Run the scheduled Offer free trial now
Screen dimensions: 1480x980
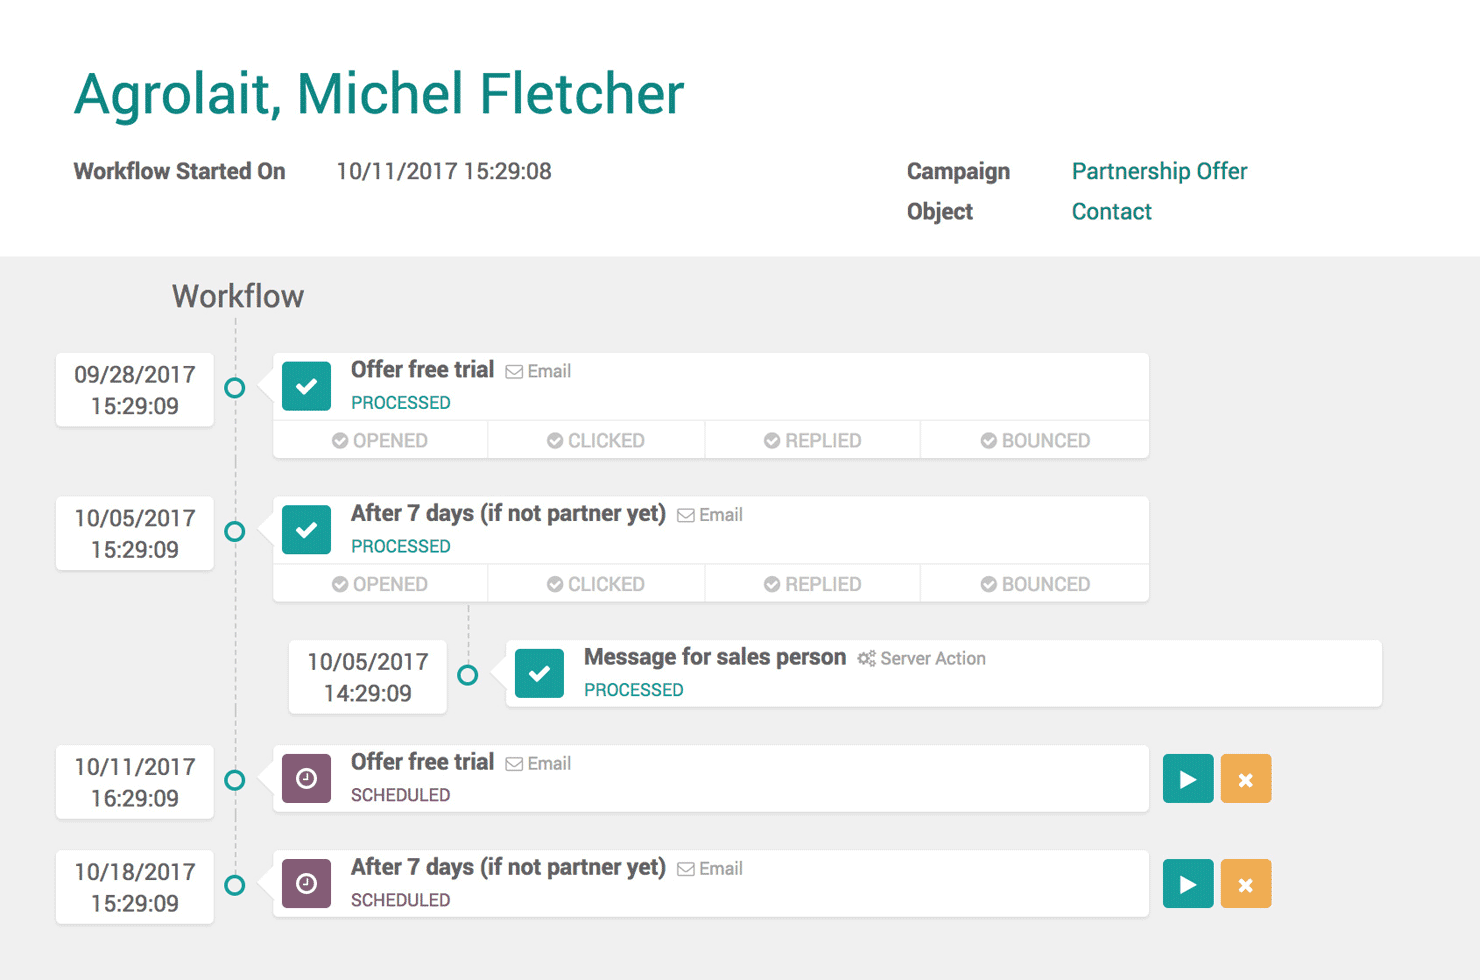(x=1187, y=778)
